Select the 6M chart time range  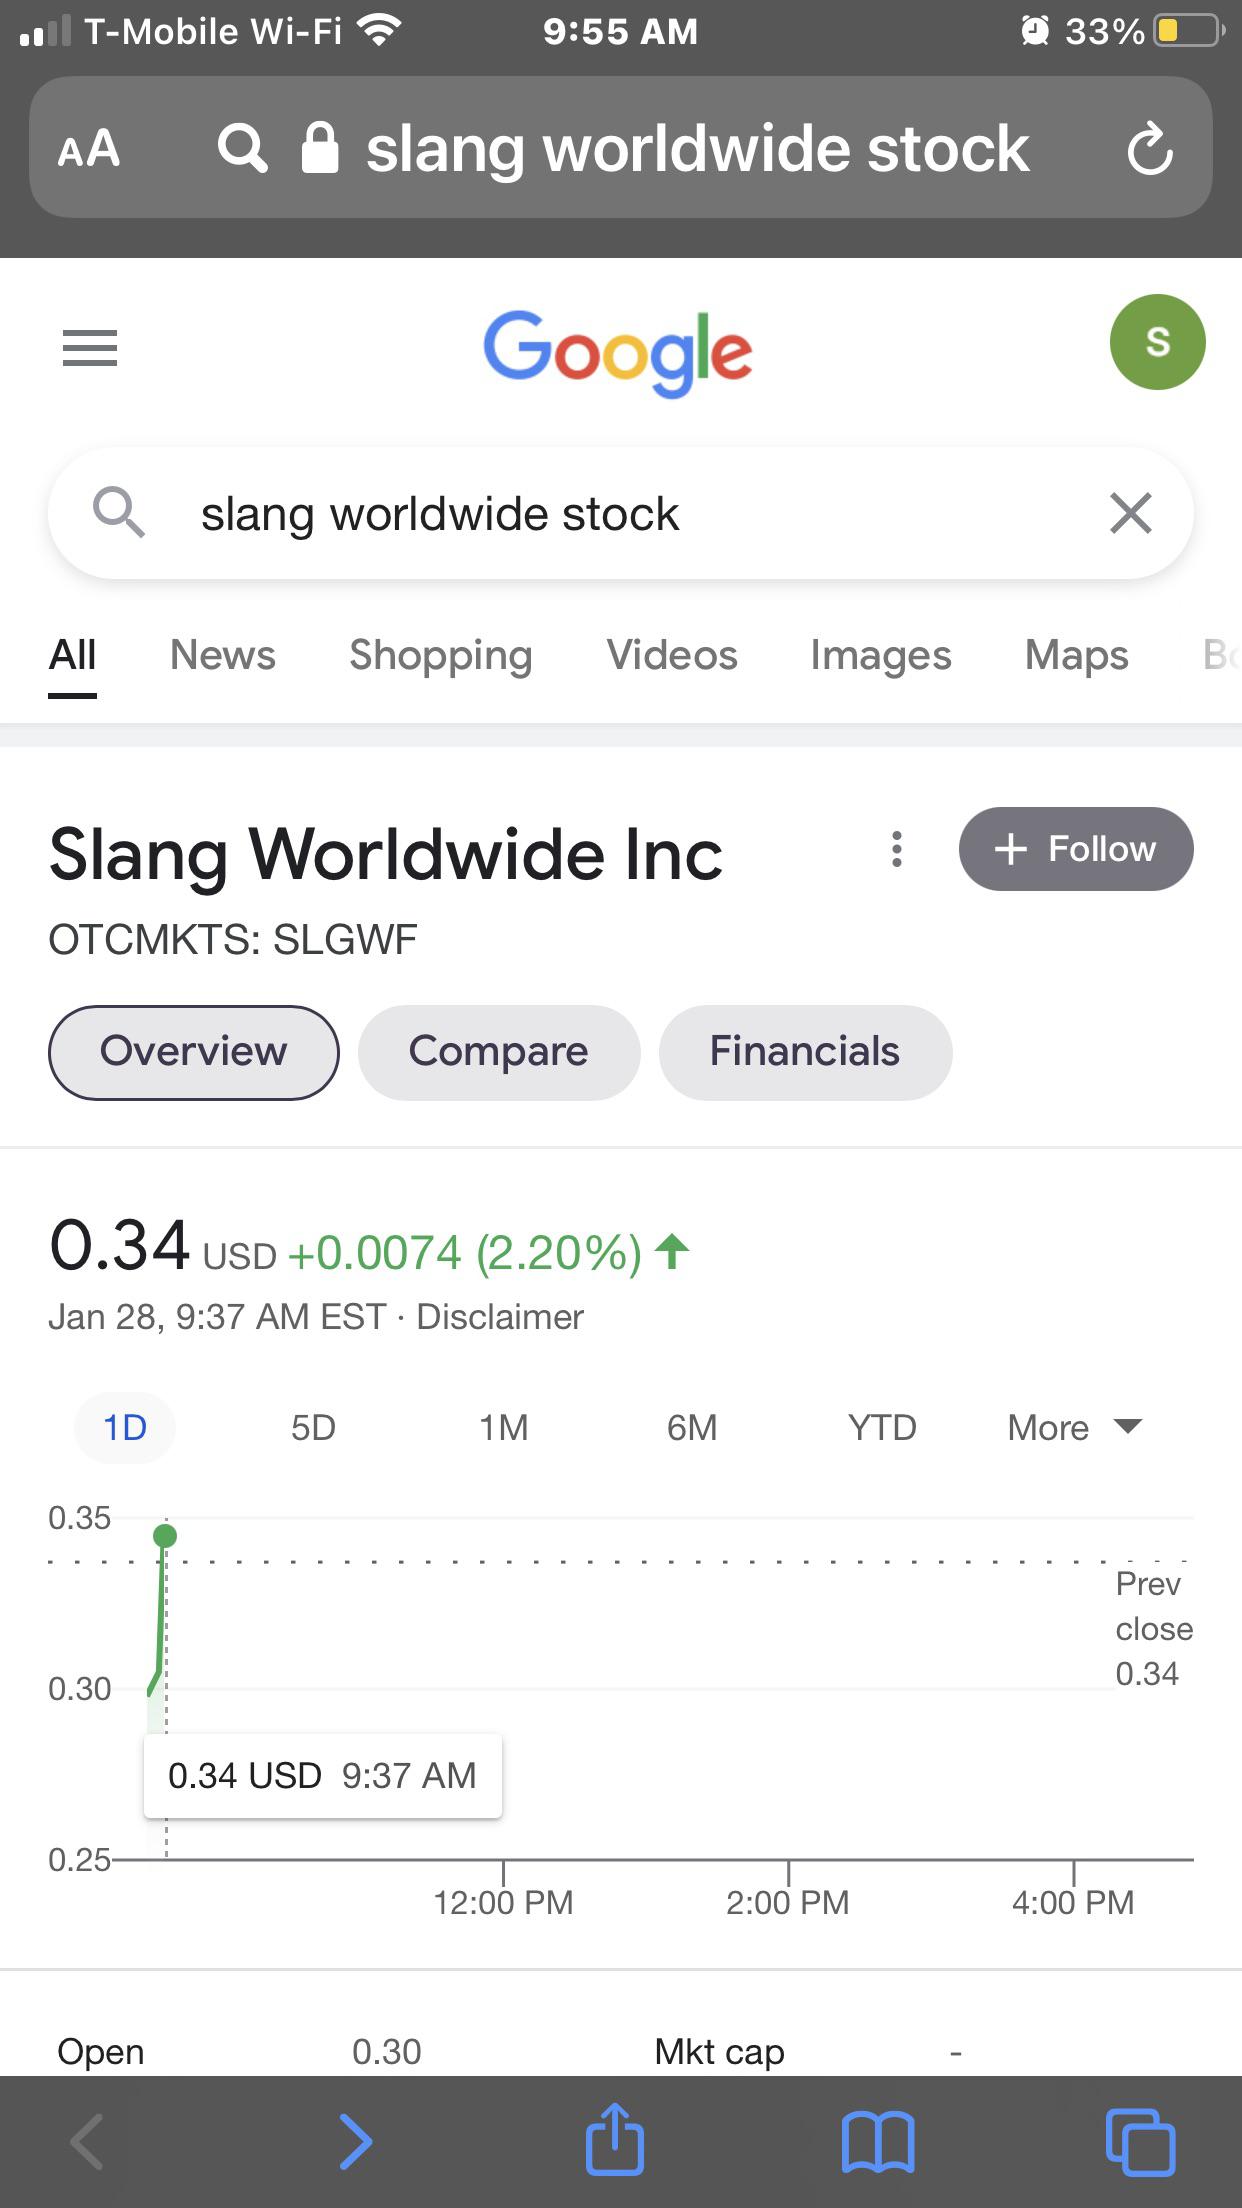pyautogui.click(x=692, y=1428)
